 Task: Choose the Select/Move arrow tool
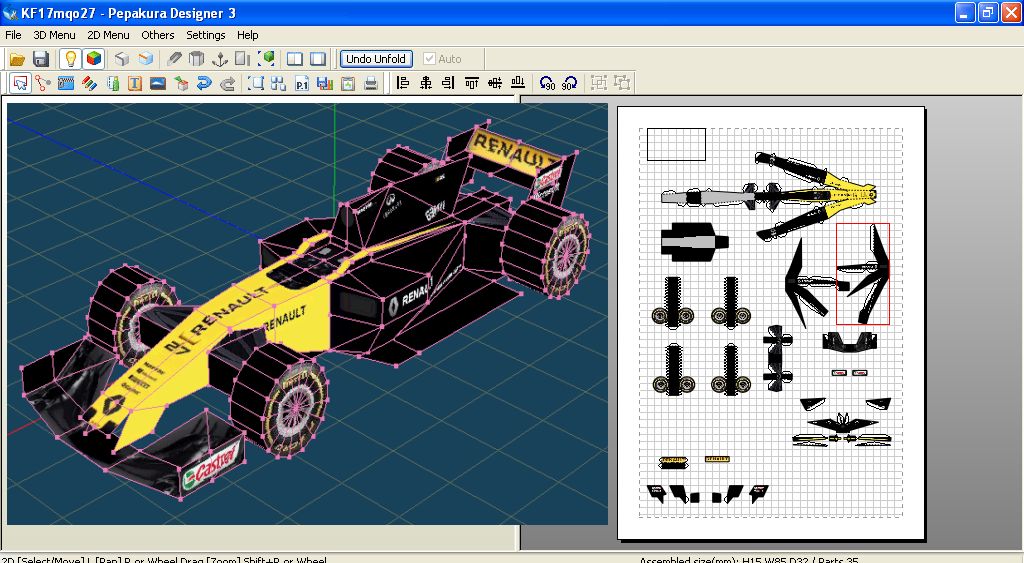click(19, 83)
